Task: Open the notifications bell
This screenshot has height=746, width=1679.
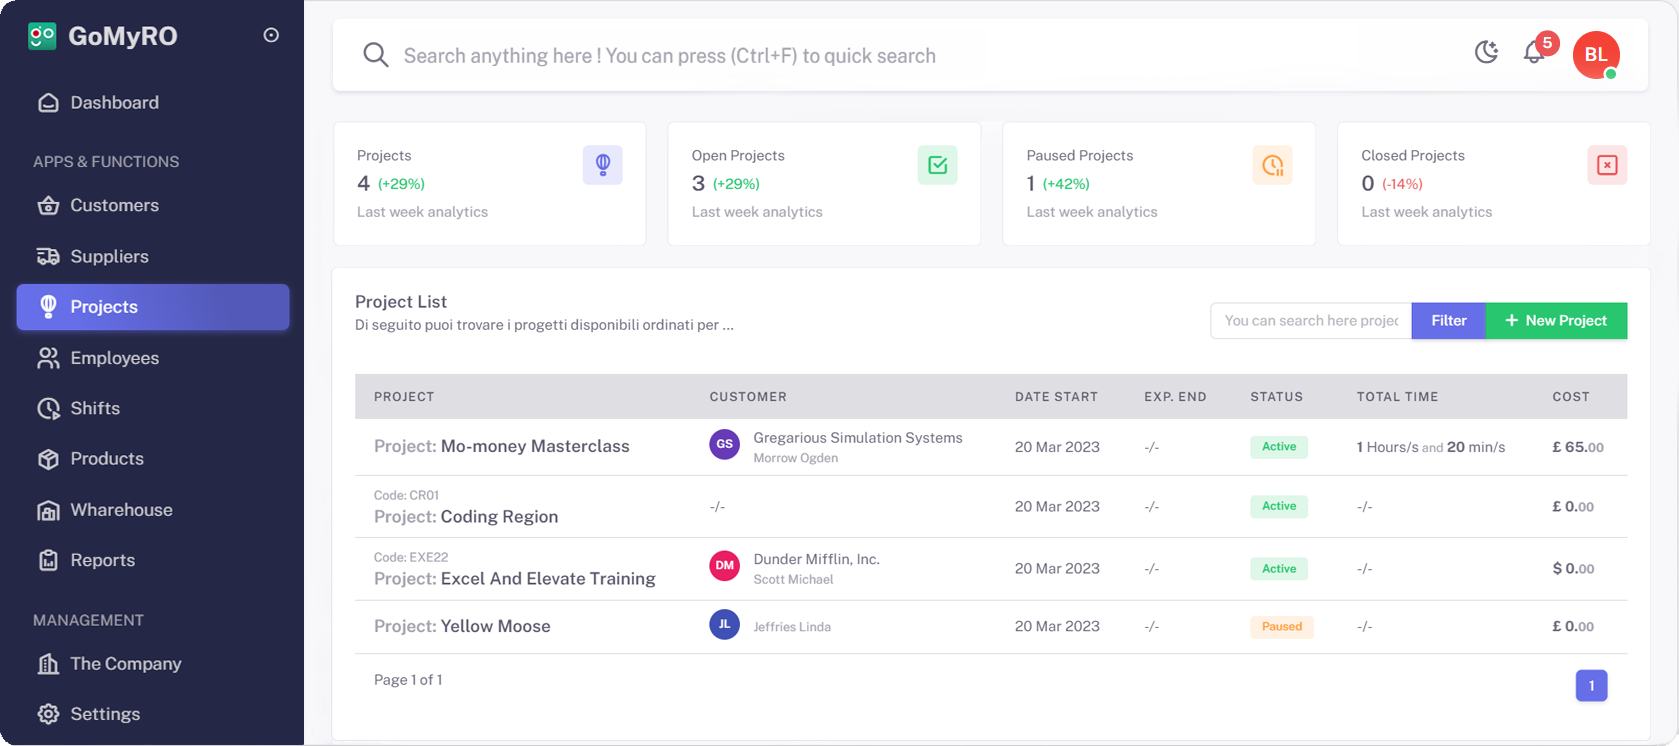Action: point(1534,53)
